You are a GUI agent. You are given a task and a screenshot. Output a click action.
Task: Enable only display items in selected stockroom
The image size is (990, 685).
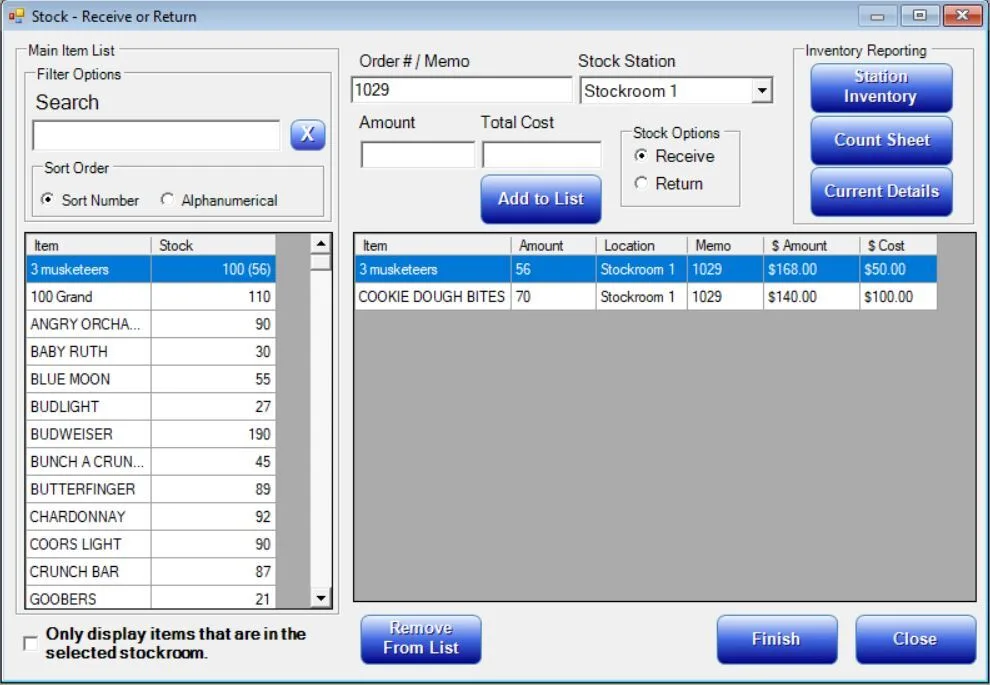click(30, 643)
